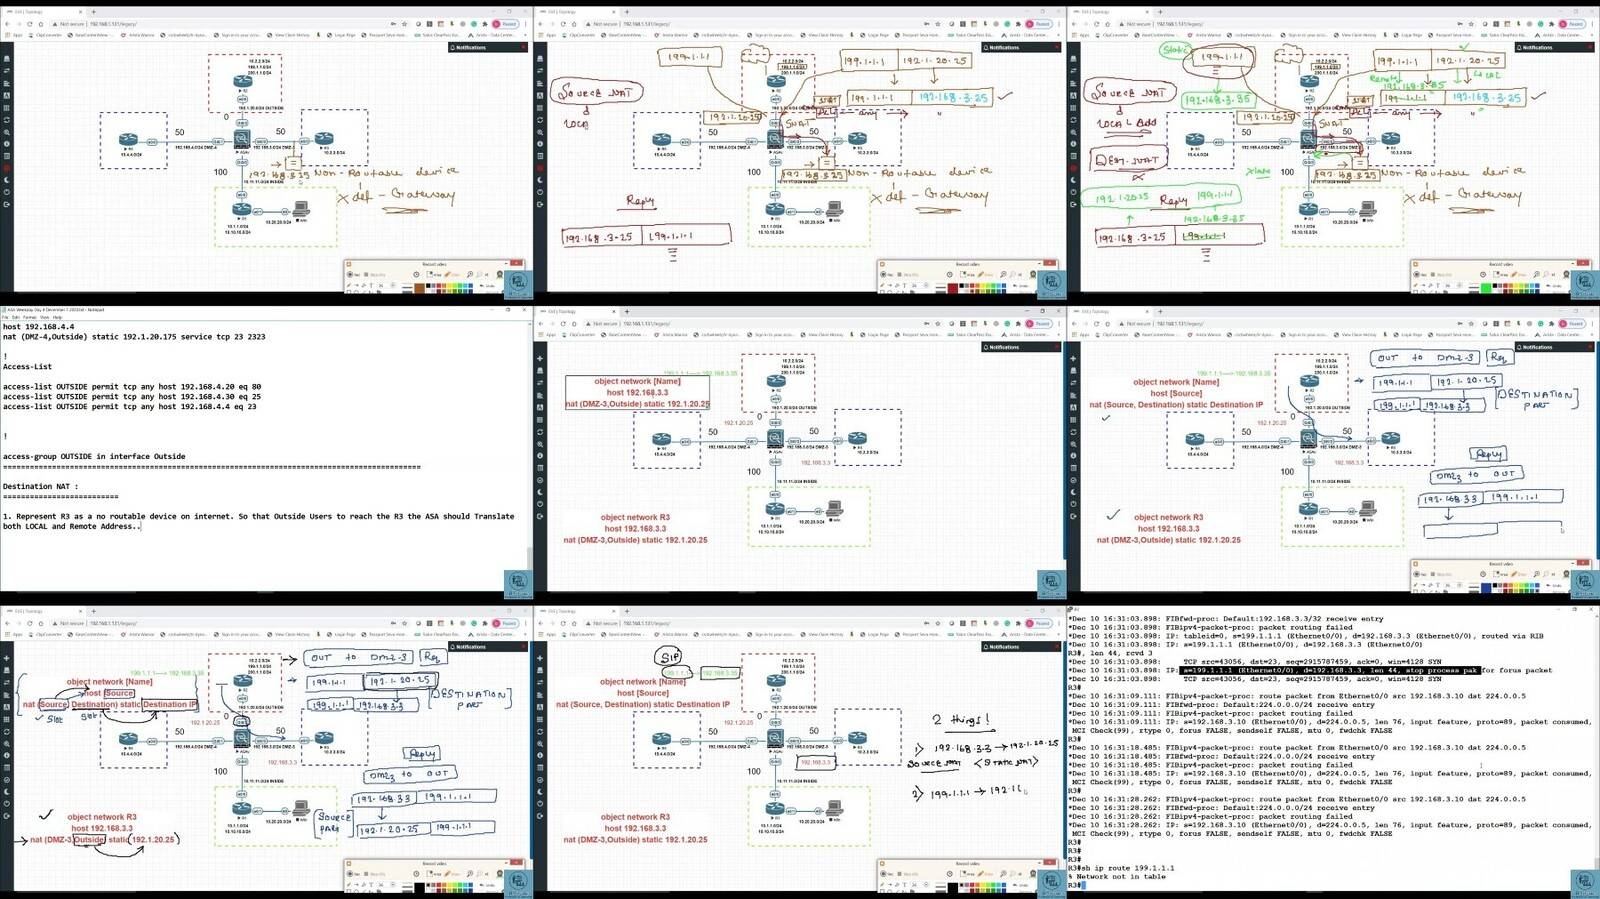This screenshot has height=899, width=1600.
Task: Click the 'host 192.168.4.4' line in Notepad
Action: tap(38, 327)
